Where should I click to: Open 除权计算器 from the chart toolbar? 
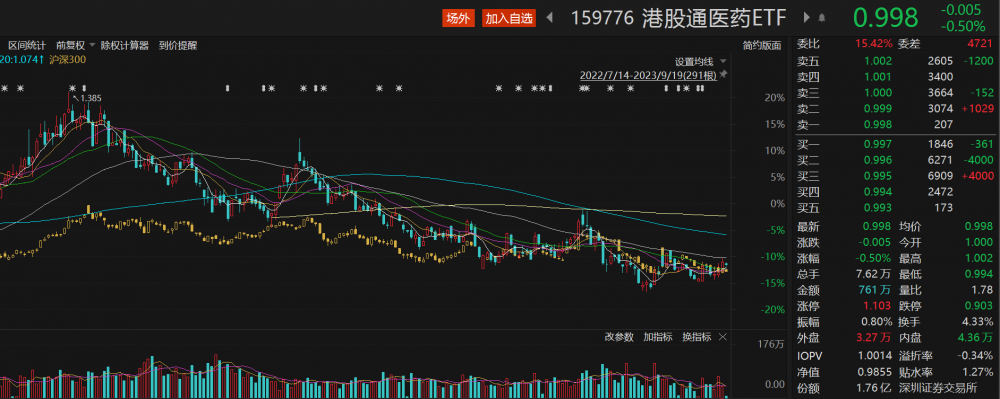point(124,45)
